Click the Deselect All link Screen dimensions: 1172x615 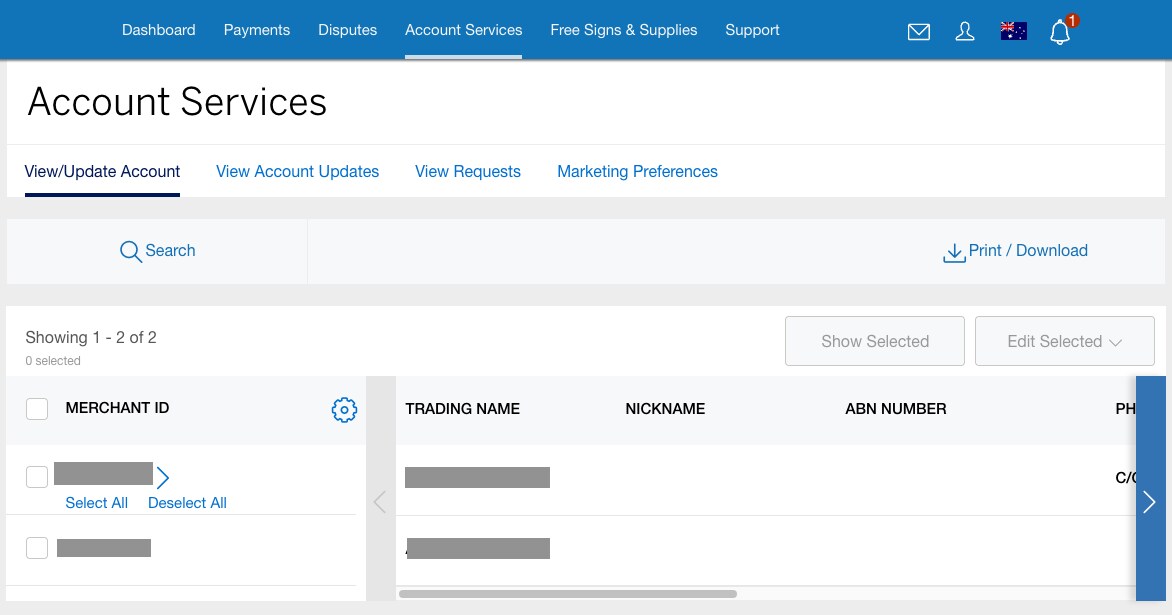click(187, 503)
